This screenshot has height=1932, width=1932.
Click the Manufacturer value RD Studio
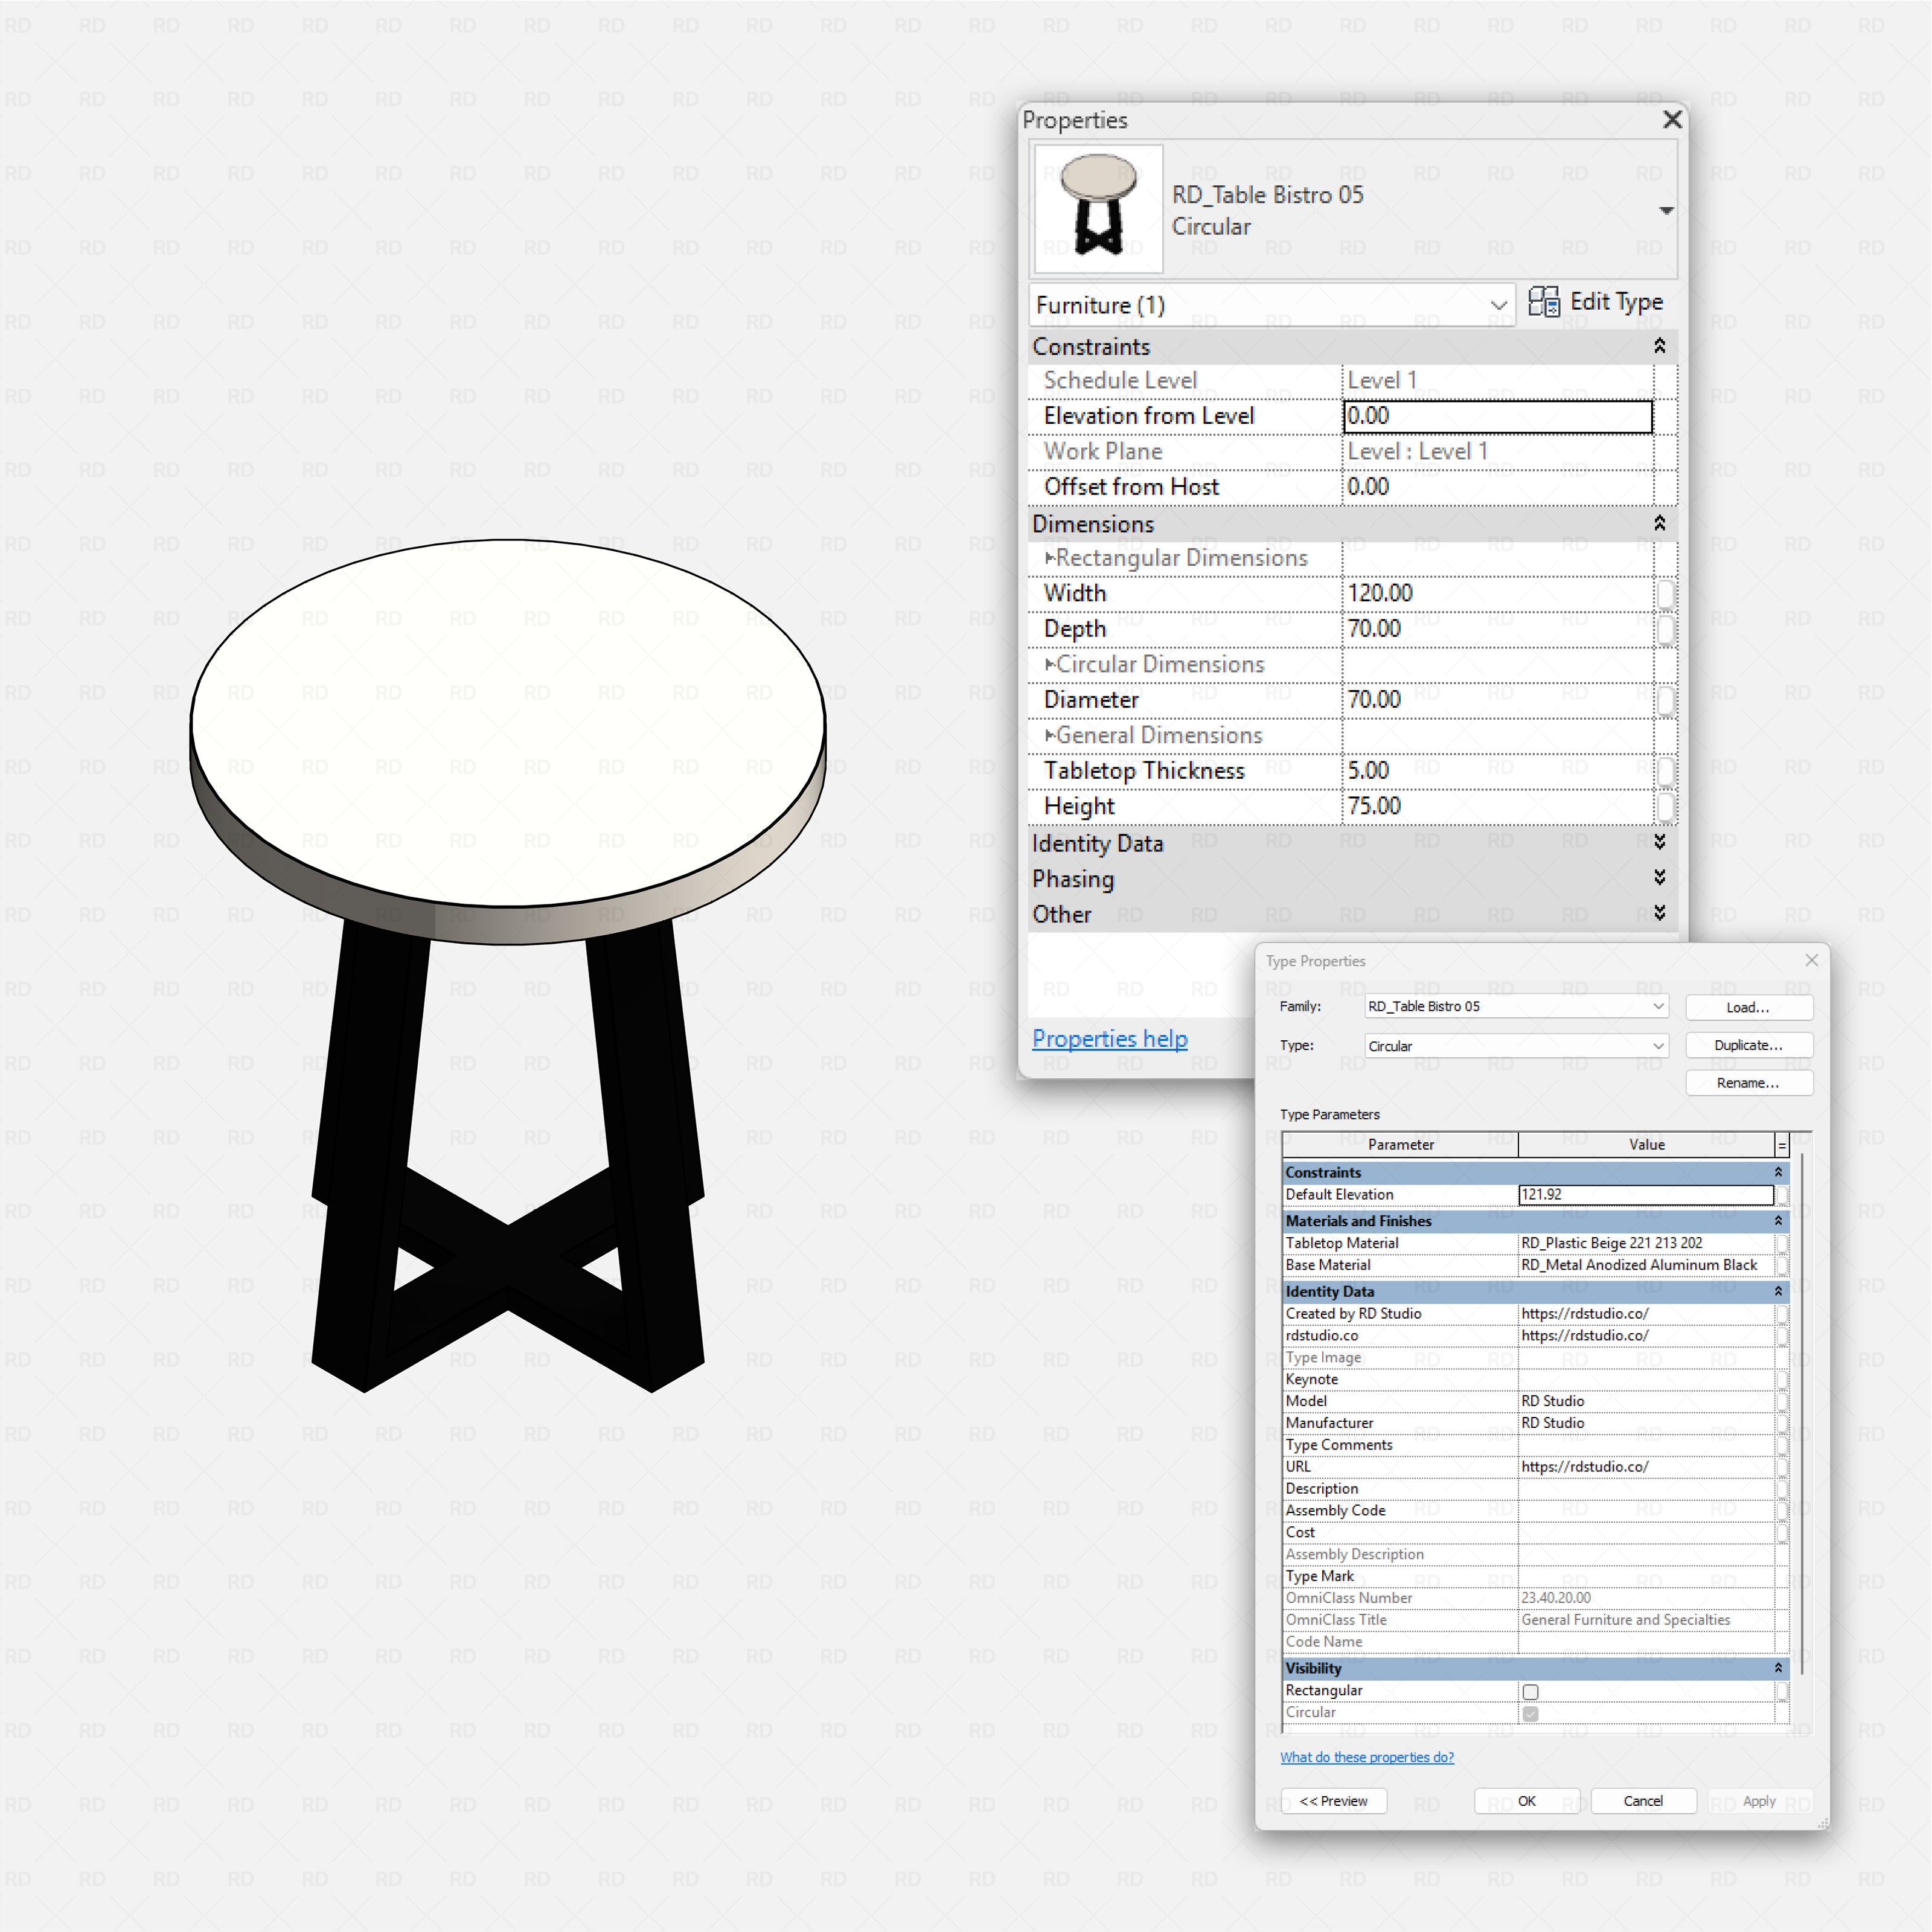pyautogui.click(x=1646, y=1423)
